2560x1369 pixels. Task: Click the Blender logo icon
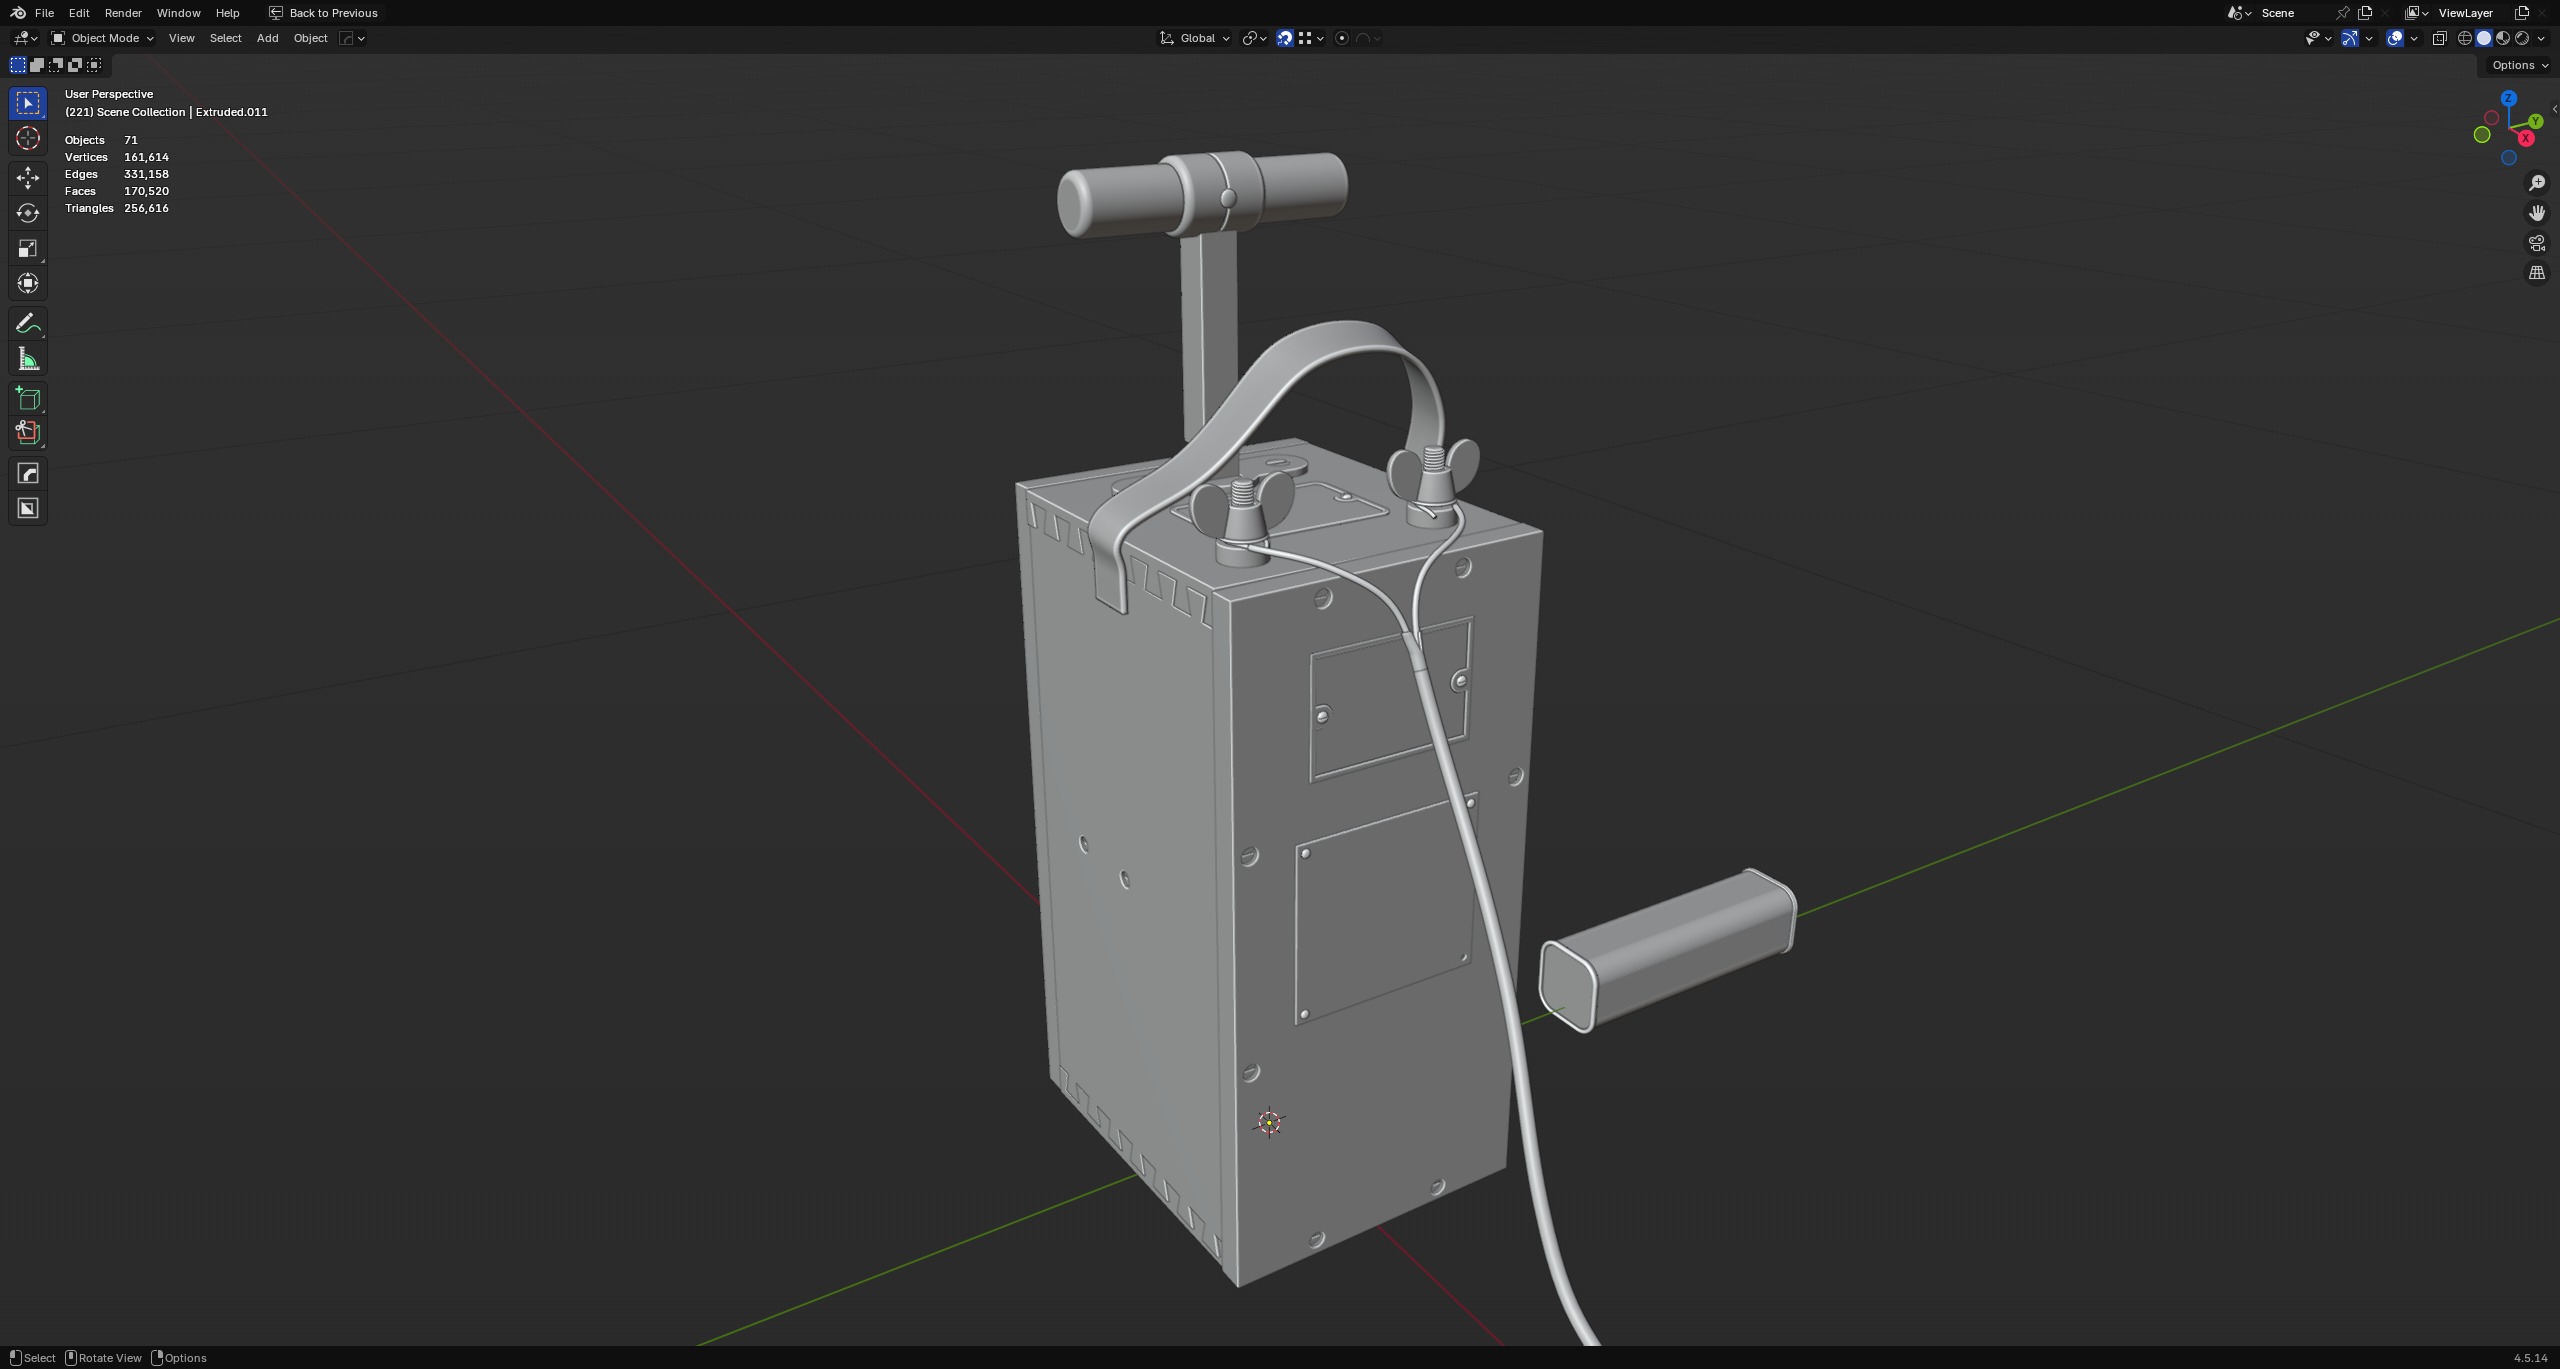tap(18, 13)
